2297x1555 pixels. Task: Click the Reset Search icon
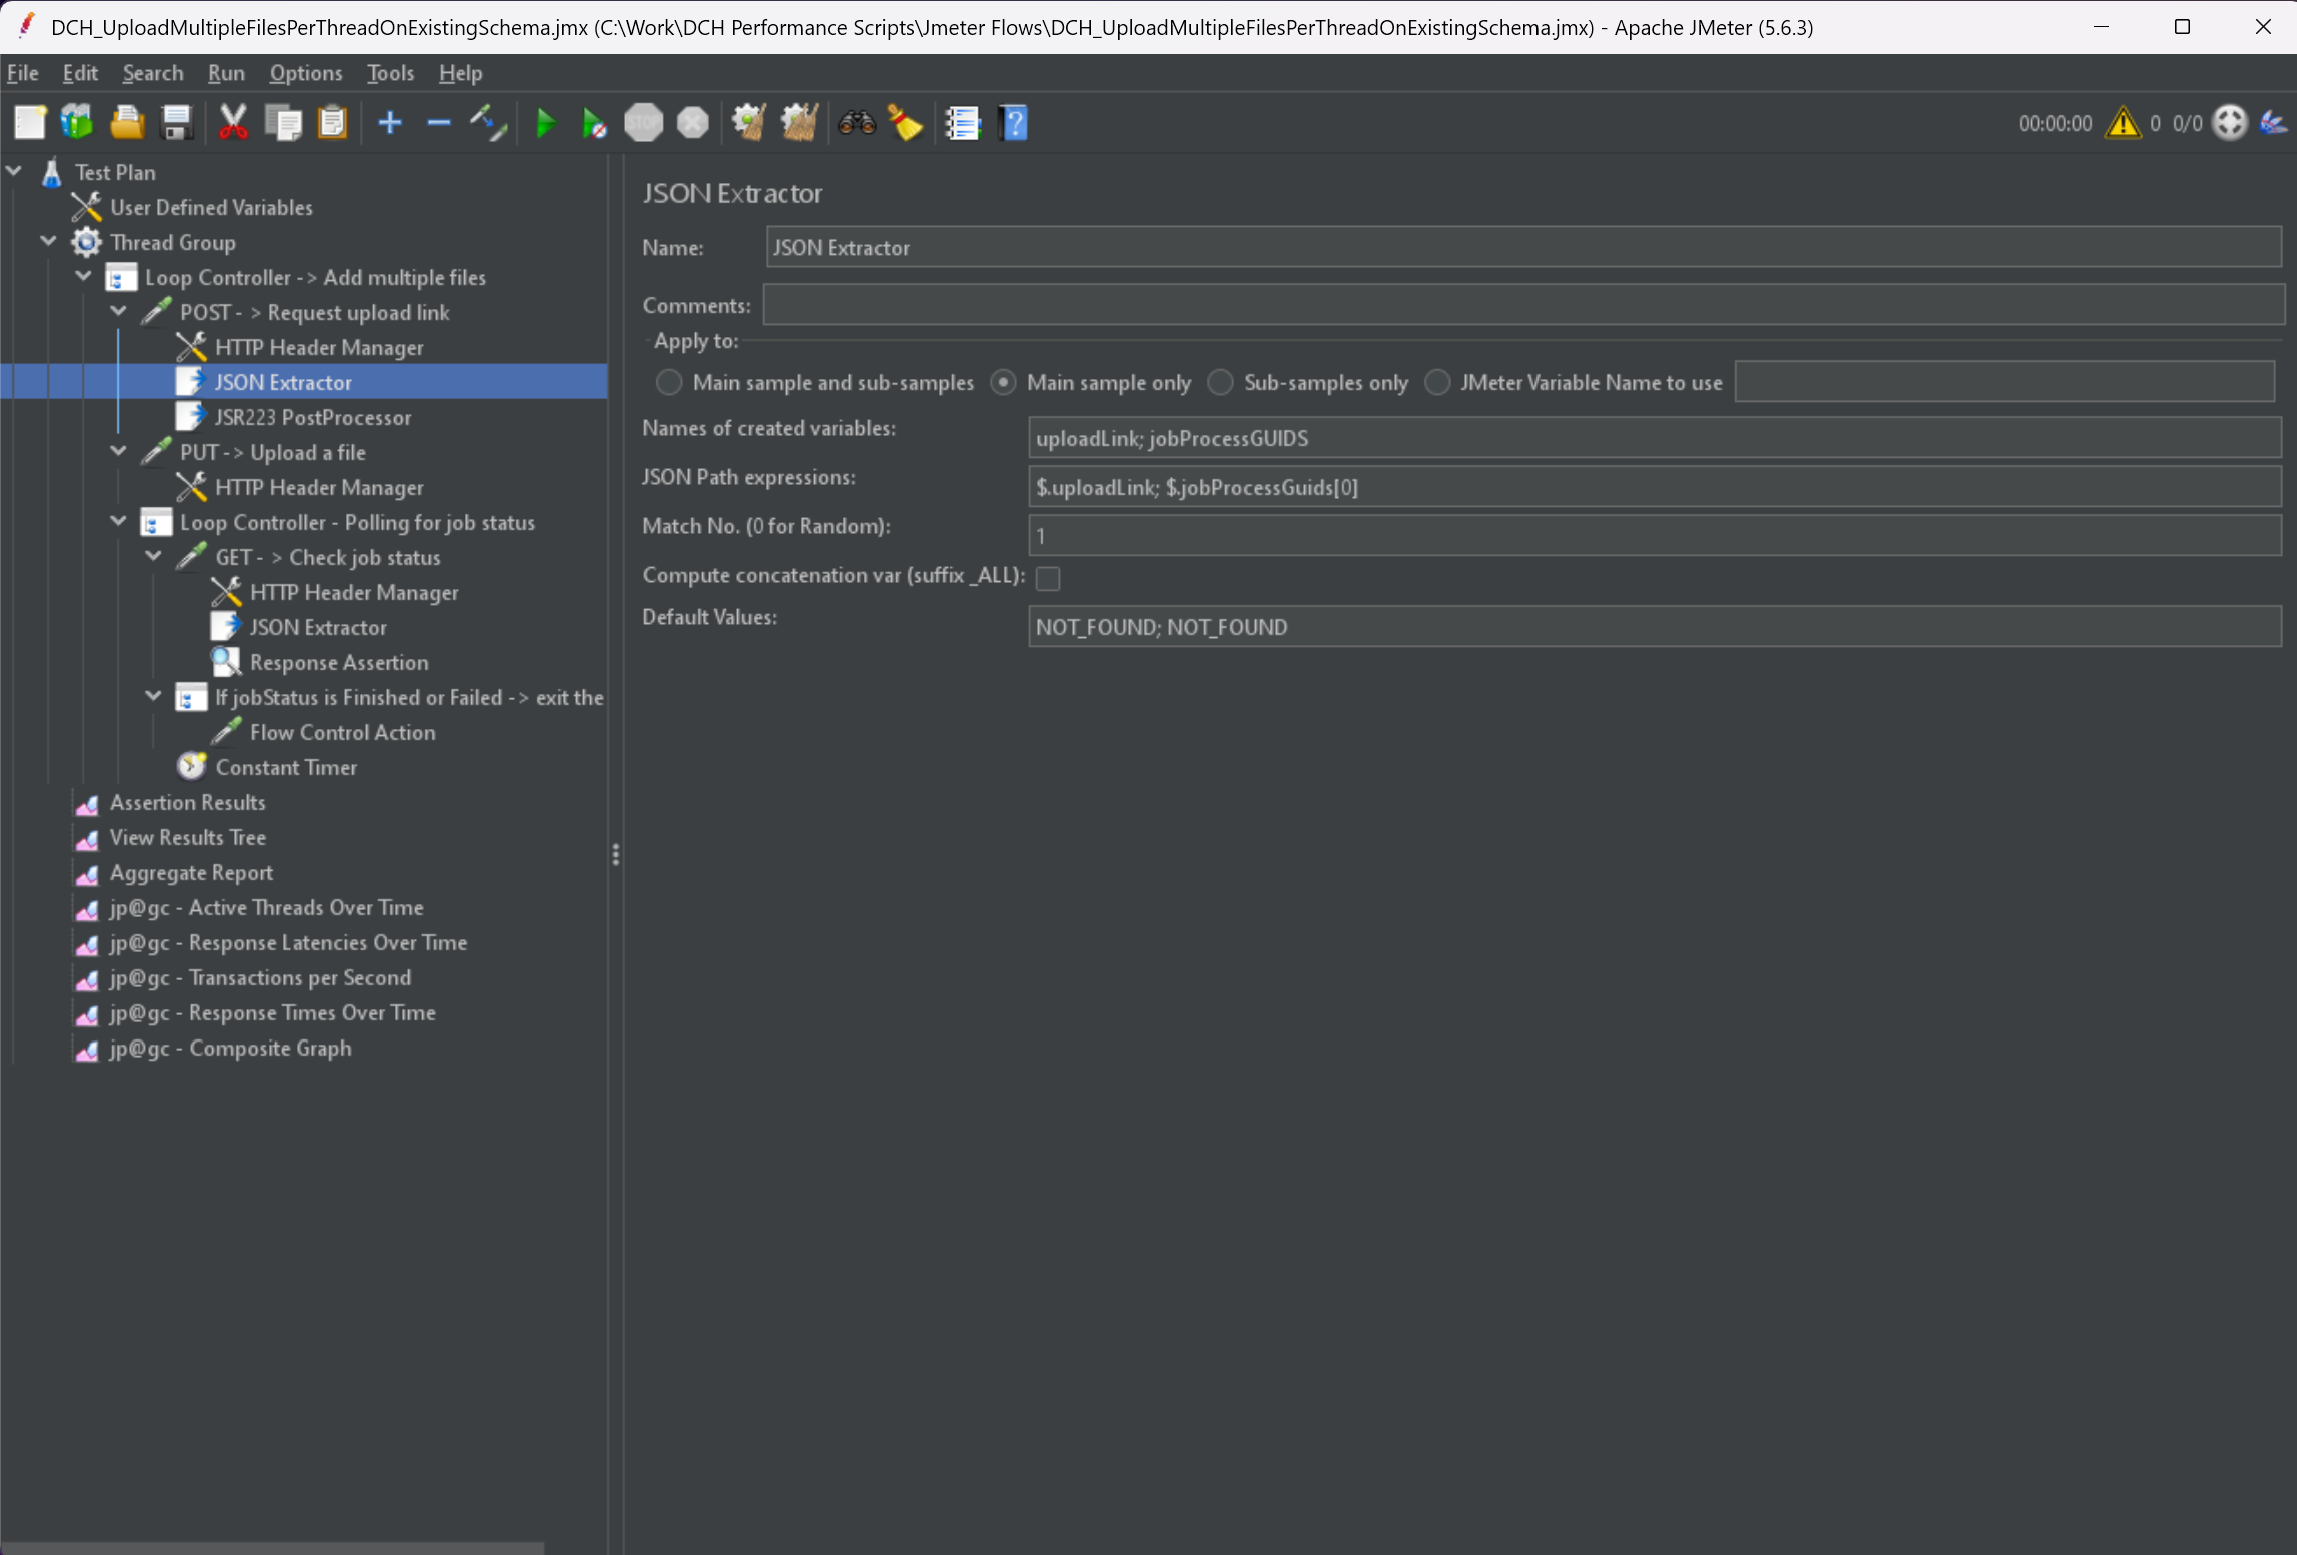[906, 123]
